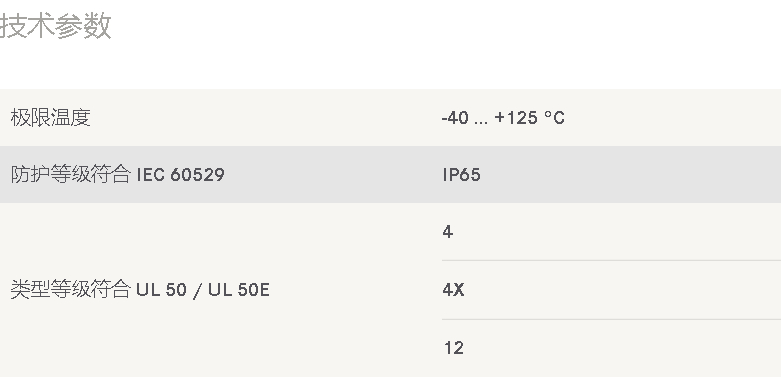Click the type rating value 12

click(x=453, y=348)
